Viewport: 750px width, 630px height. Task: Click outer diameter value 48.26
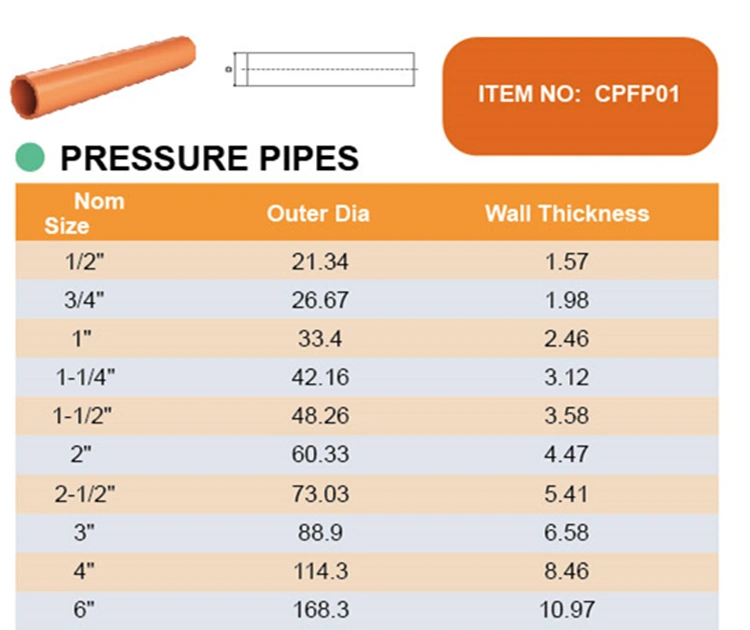pos(320,416)
